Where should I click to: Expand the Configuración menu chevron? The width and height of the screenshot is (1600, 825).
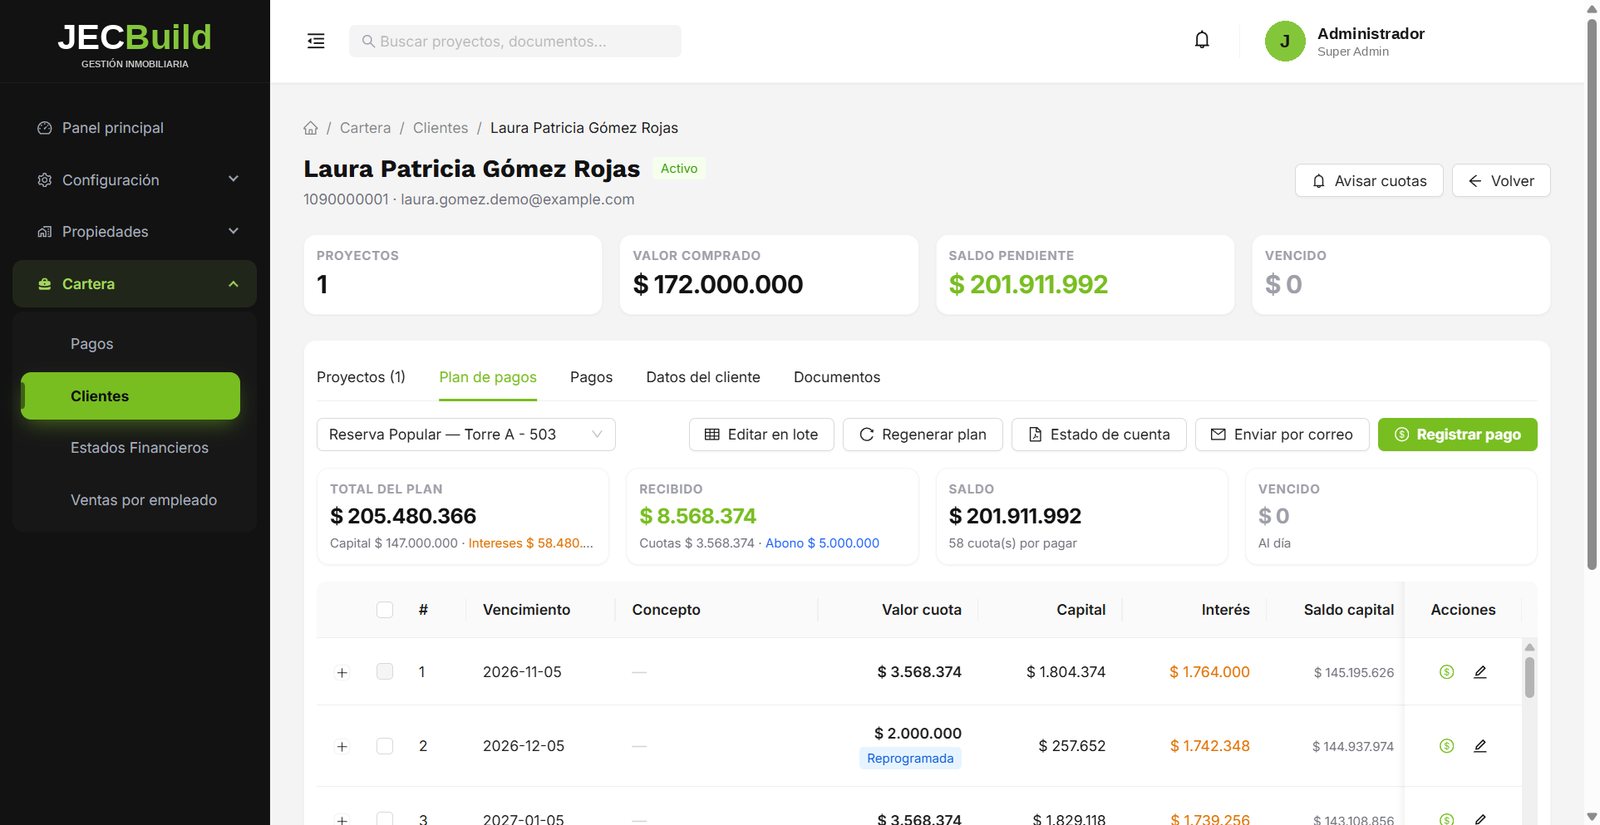click(233, 179)
